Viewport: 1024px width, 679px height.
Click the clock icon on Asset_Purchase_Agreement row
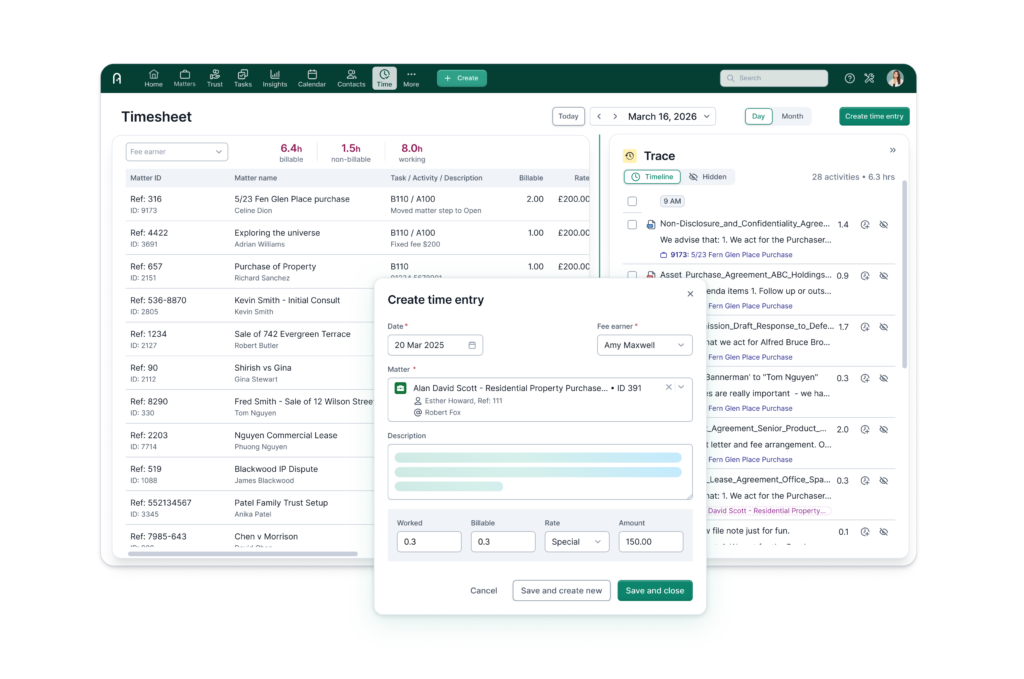coord(865,276)
